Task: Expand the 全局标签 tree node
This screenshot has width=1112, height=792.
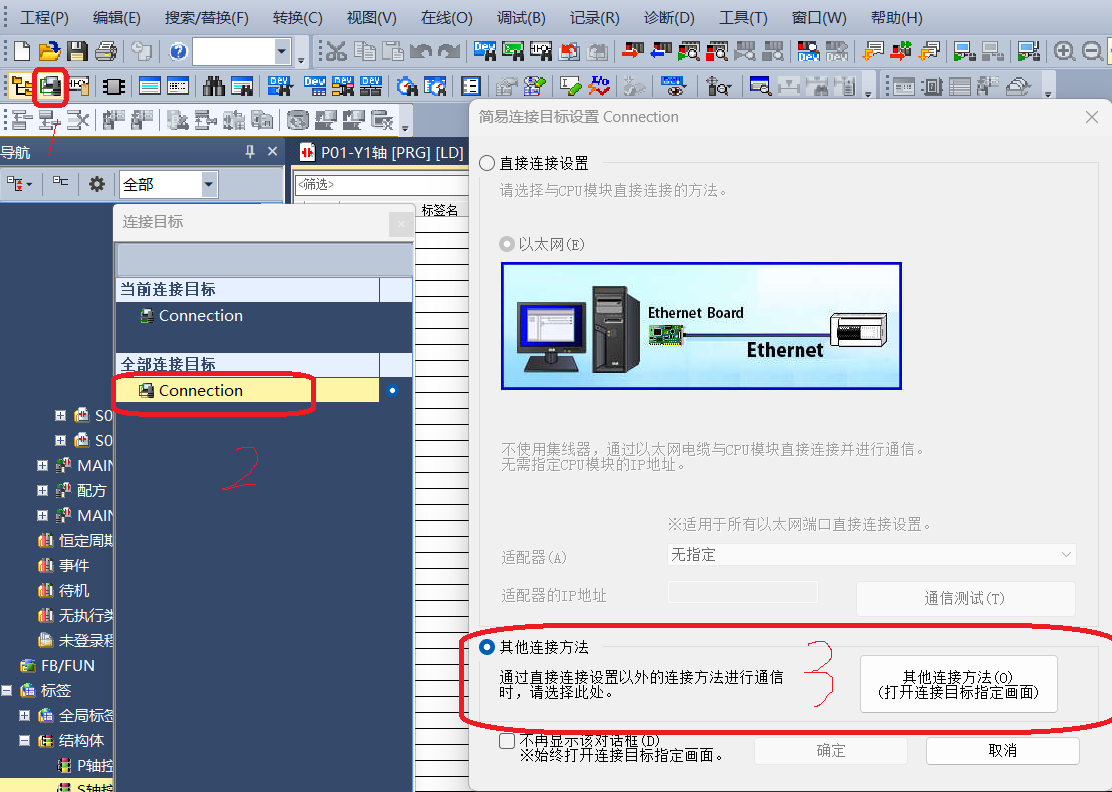Action: [25, 715]
